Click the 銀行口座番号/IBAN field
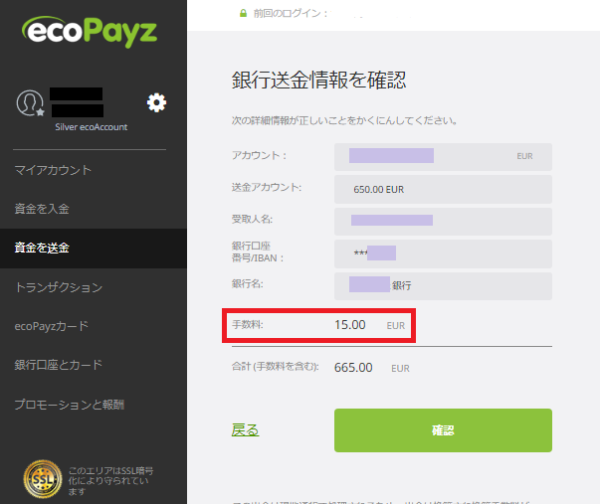 [x=443, y=254]
